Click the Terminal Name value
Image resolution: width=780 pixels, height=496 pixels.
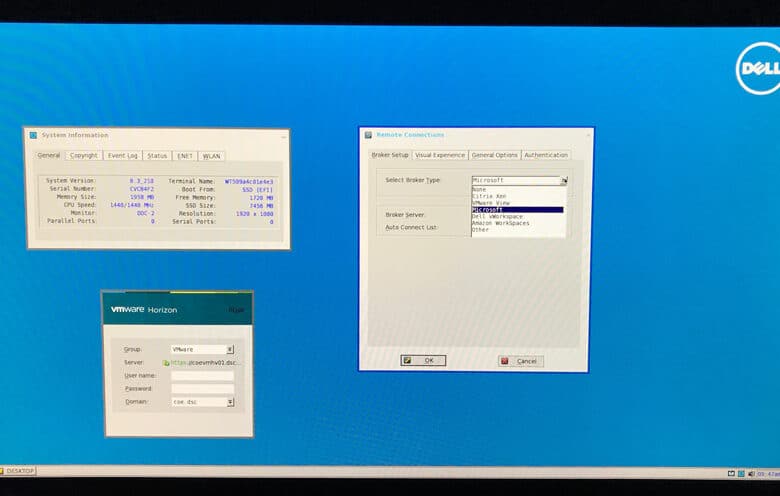click(x=249, y=182)
